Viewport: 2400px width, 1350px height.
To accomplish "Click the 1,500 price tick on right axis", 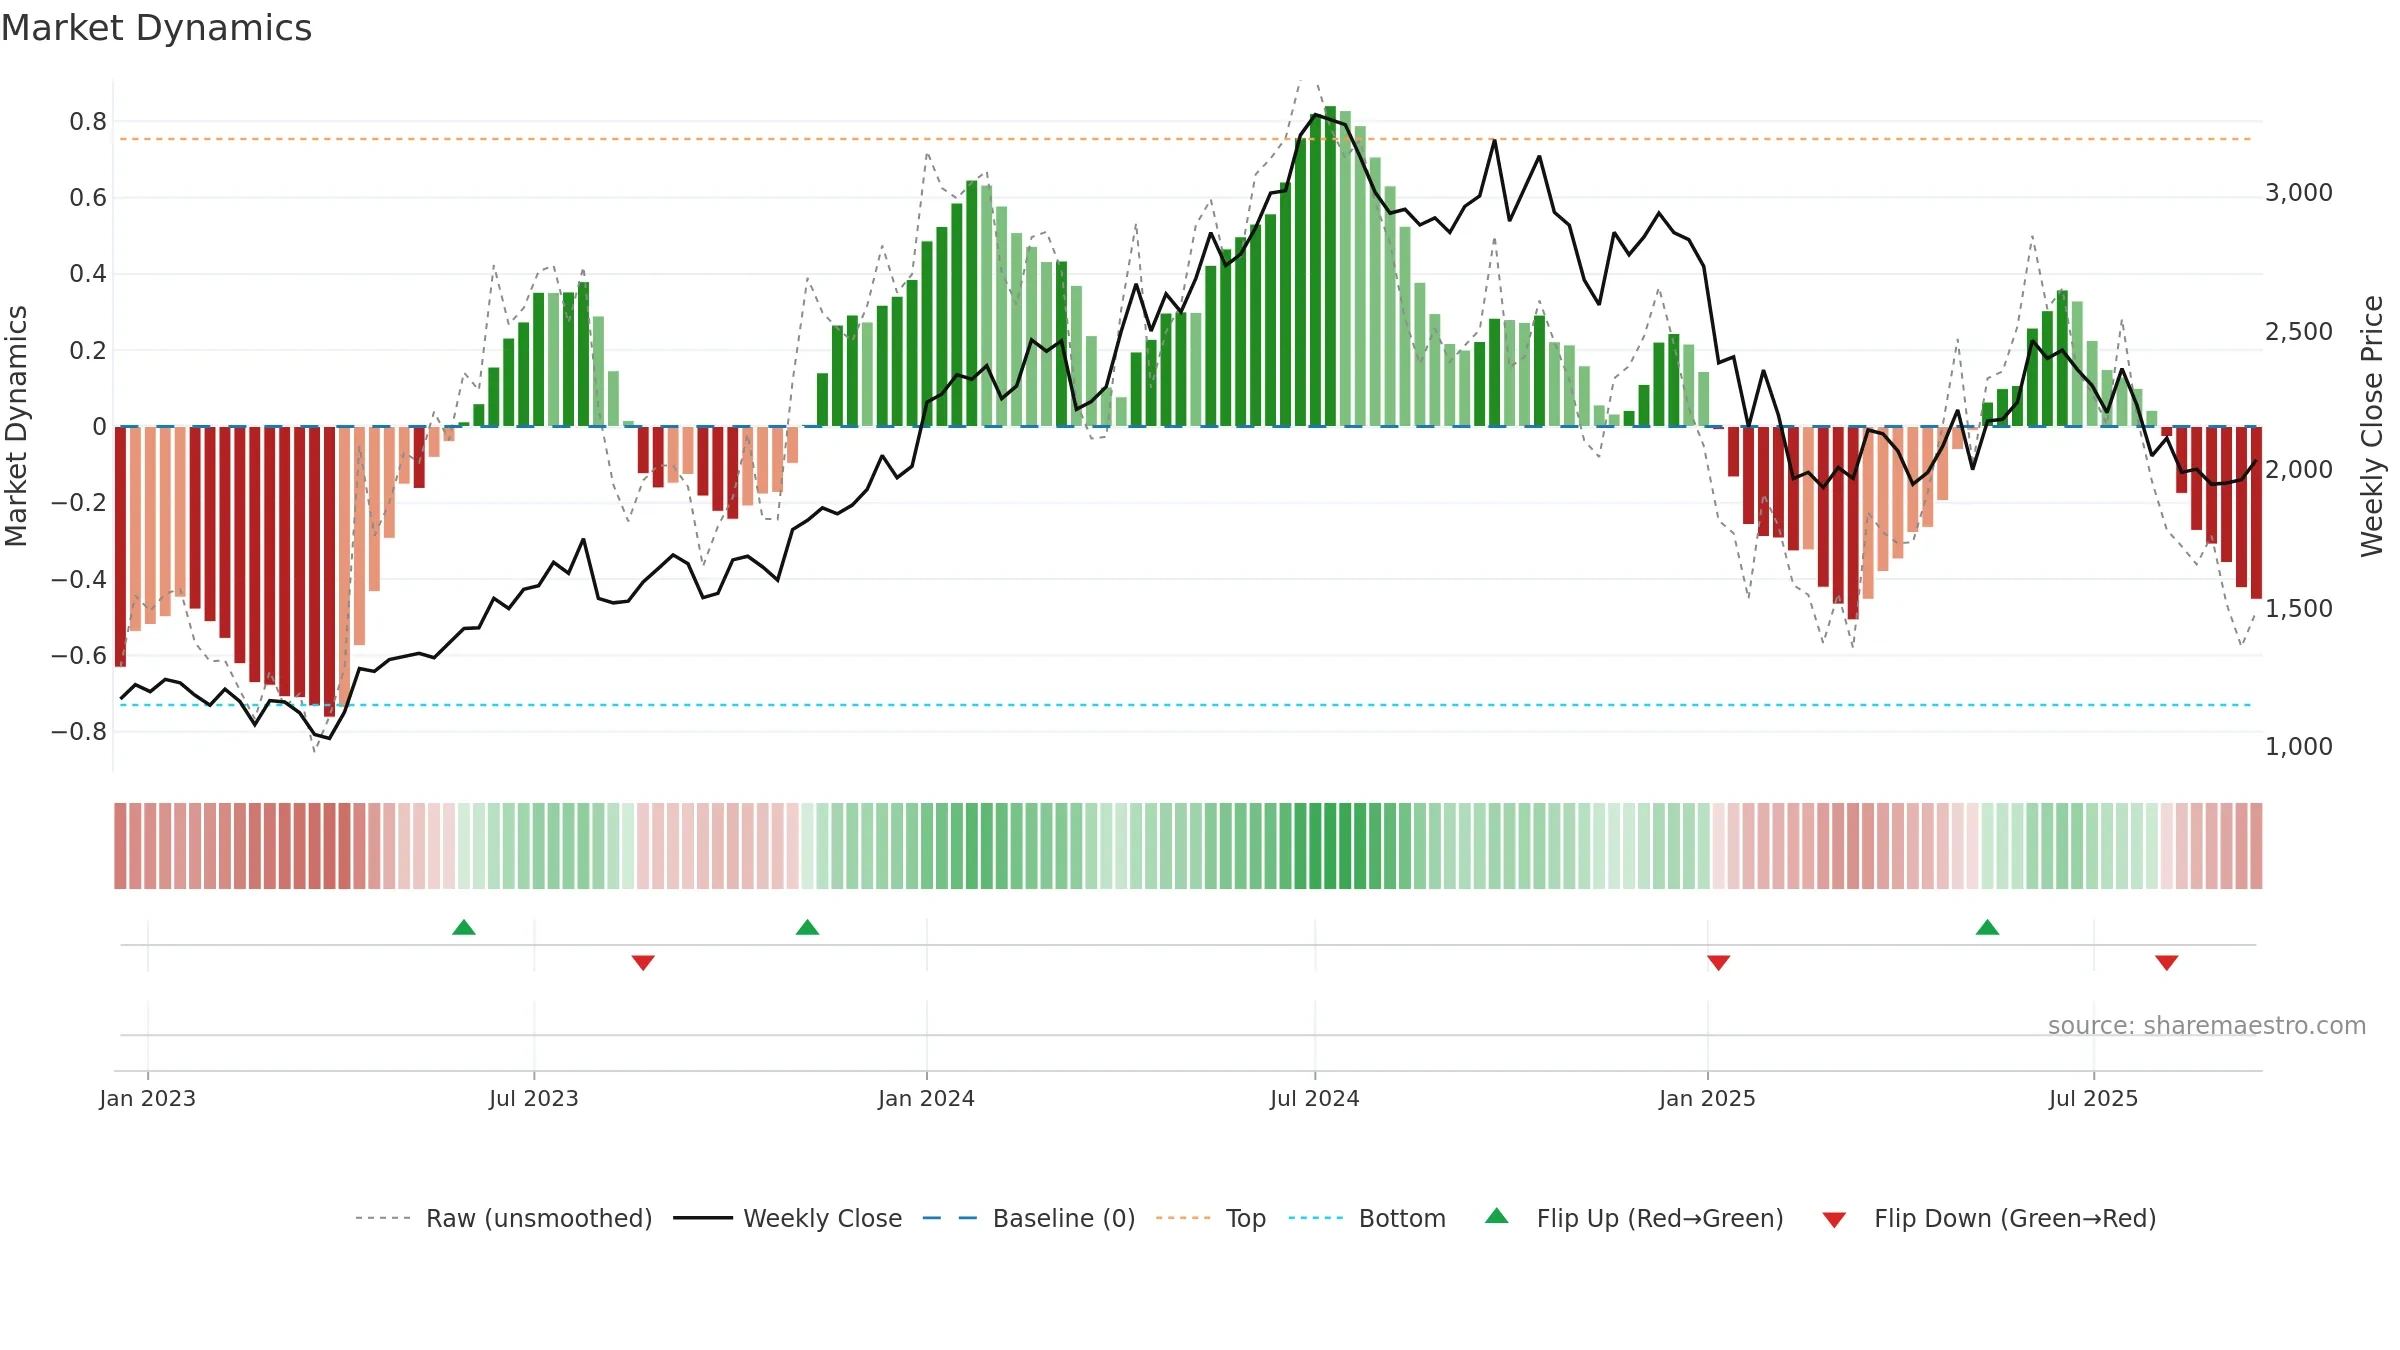I will click(2299, 608).
